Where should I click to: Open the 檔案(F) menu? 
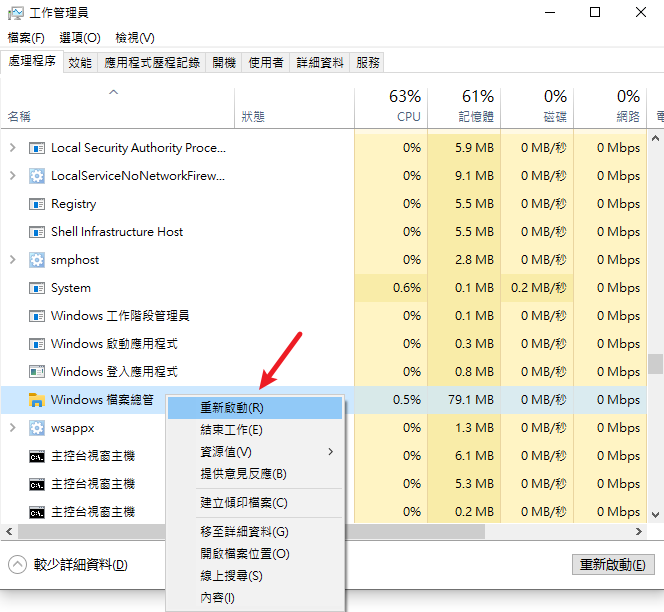[x=26, y=38]
